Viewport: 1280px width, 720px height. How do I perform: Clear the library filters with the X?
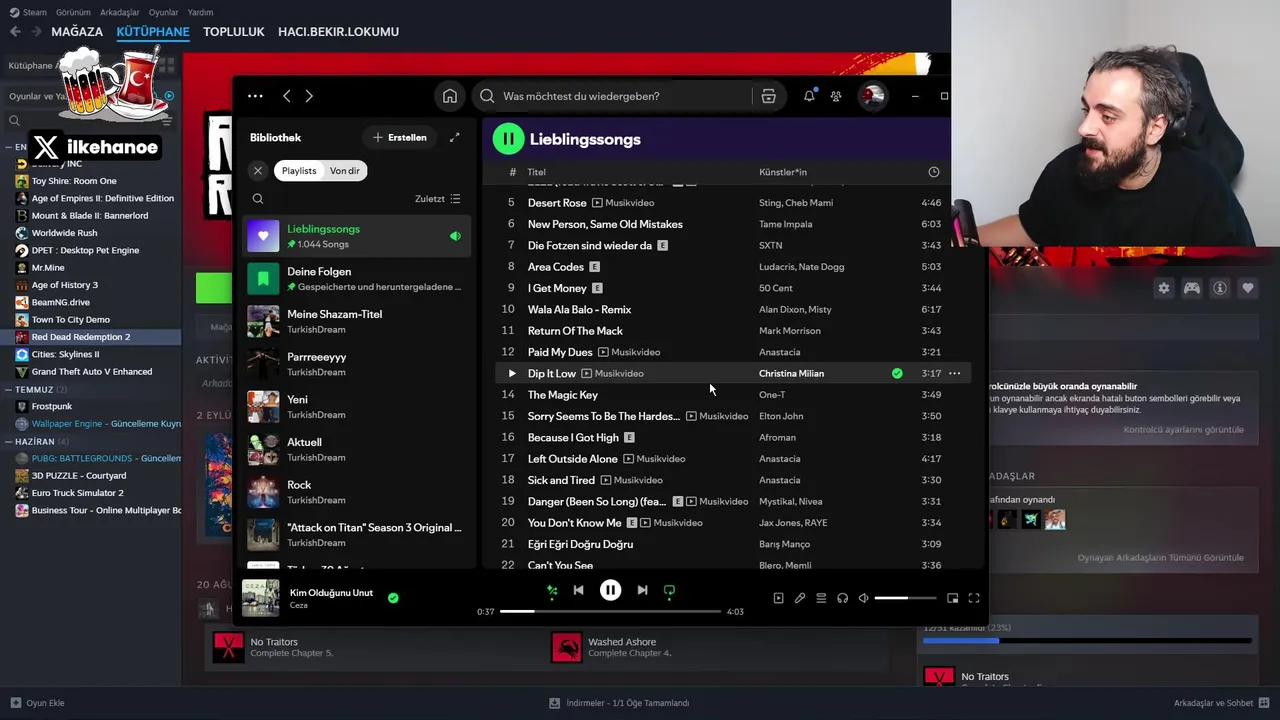tap(258, 171)
